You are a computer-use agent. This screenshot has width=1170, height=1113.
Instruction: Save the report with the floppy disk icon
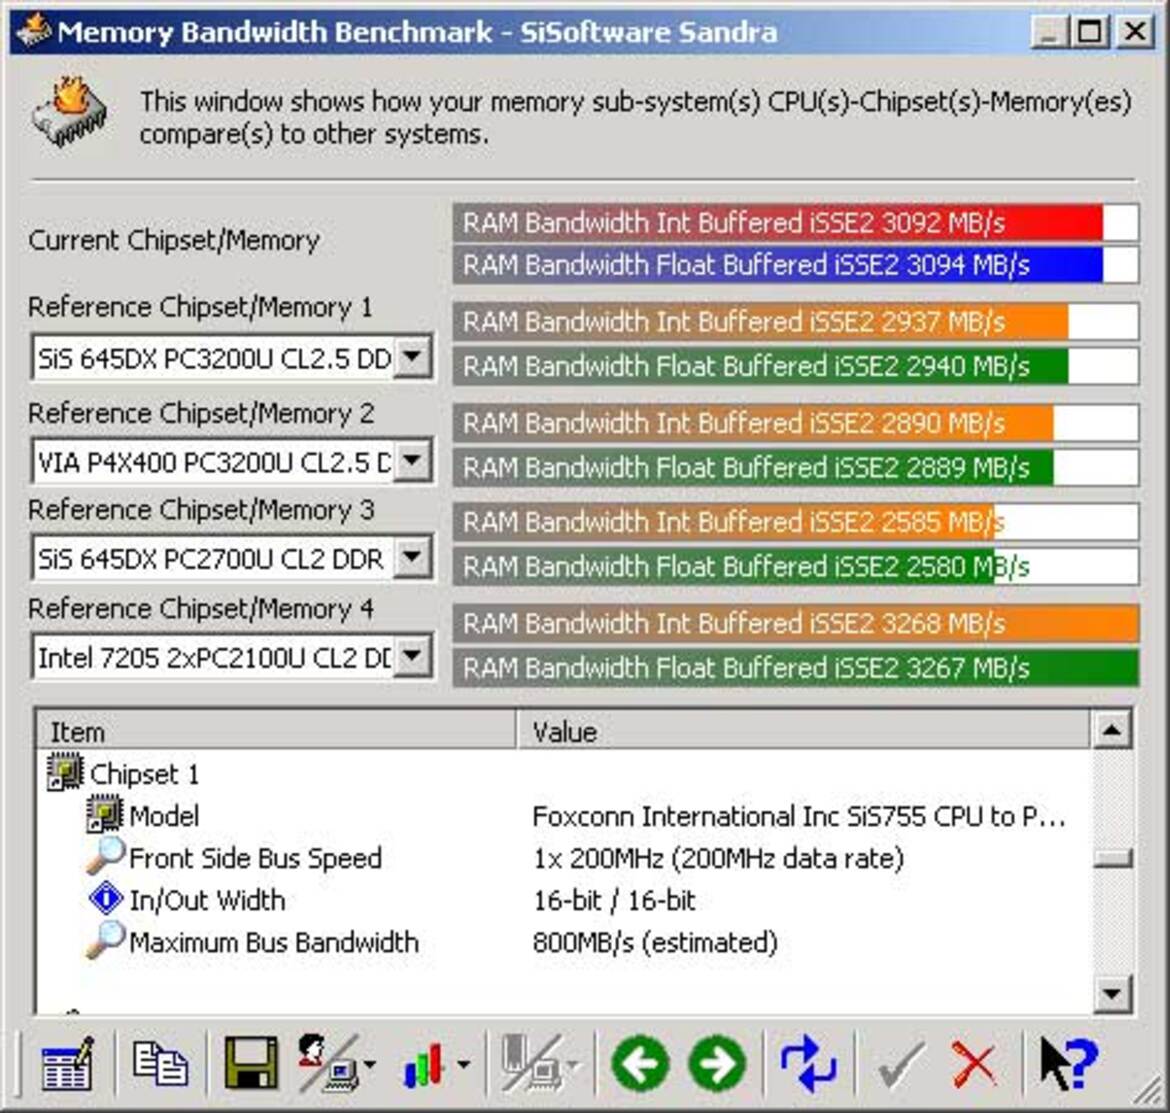pyautogui.click(x=251, y=1063)
